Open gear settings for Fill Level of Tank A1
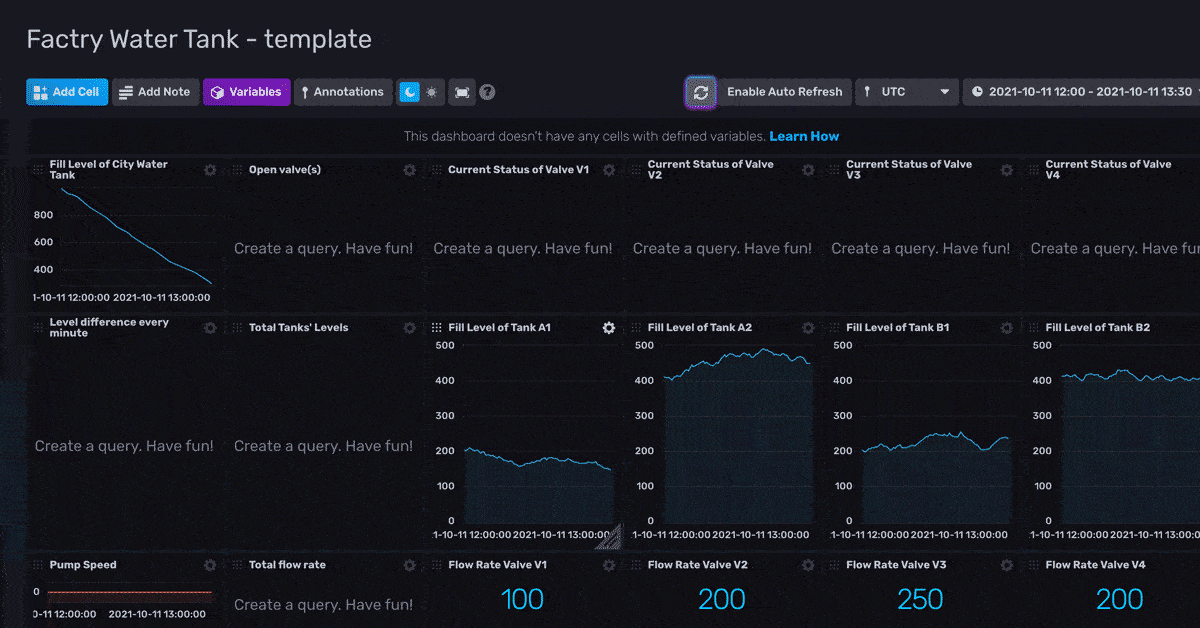 608,328
